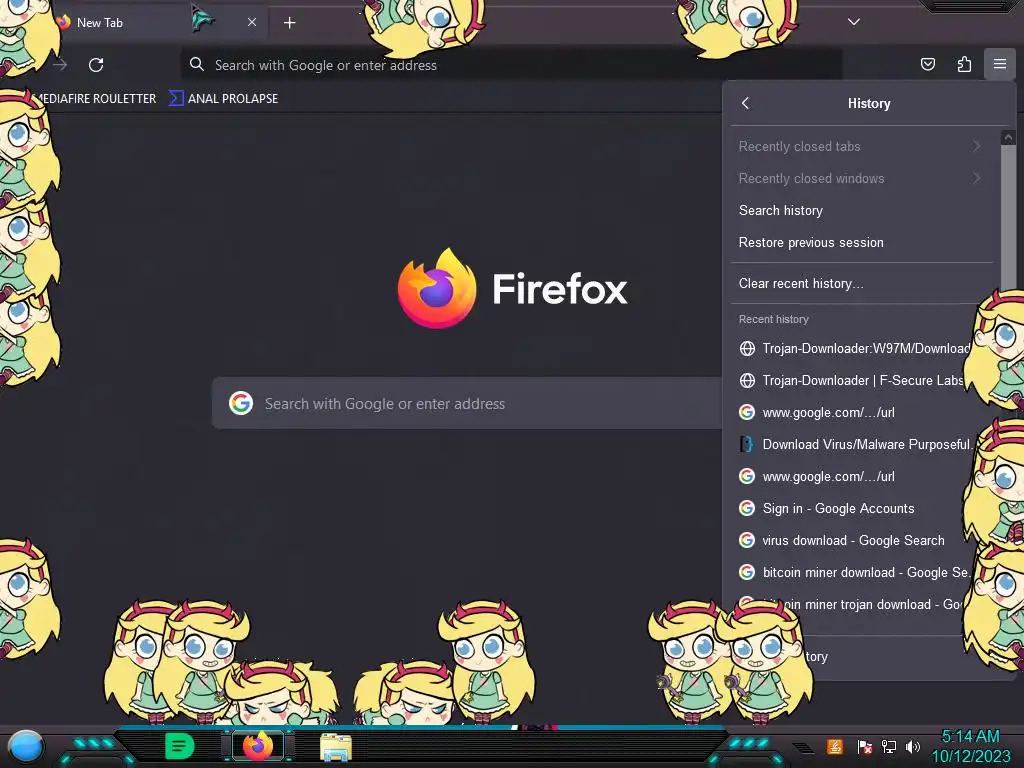Click the homepage Google search box

click(467, 404)
